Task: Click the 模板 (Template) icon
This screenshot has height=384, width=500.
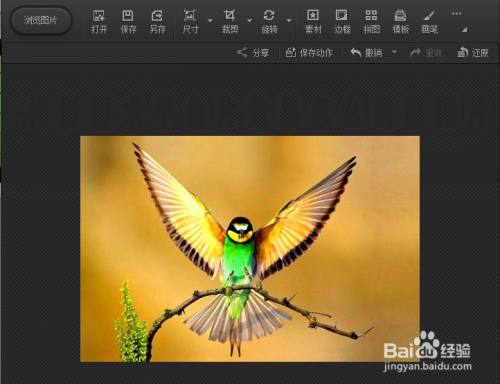Action: (x=400, y=21)
